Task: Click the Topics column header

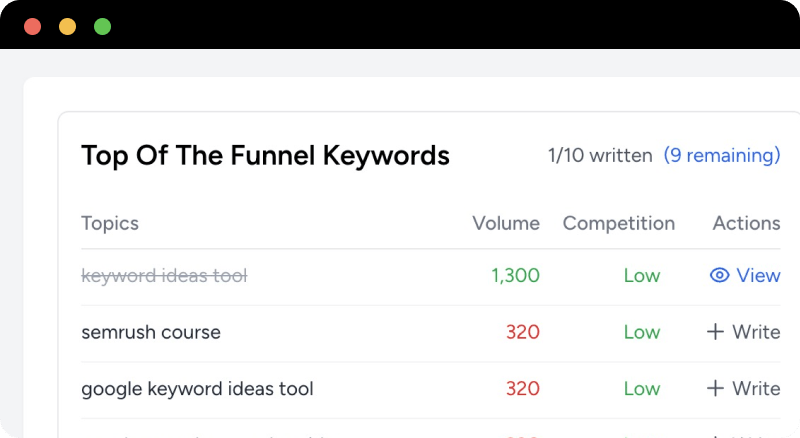Action: point(110,223)
